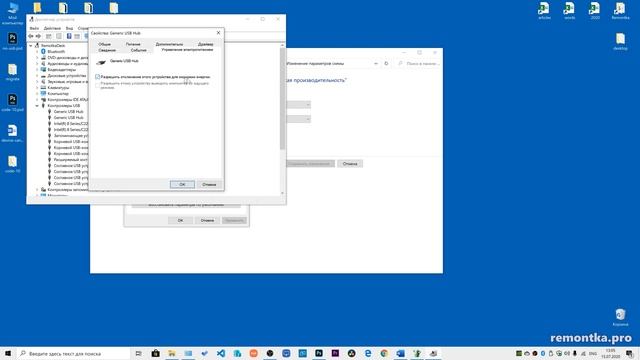Select the Видеоадаптеры tree item
This screenshot has width=640, height=360.
62,69
